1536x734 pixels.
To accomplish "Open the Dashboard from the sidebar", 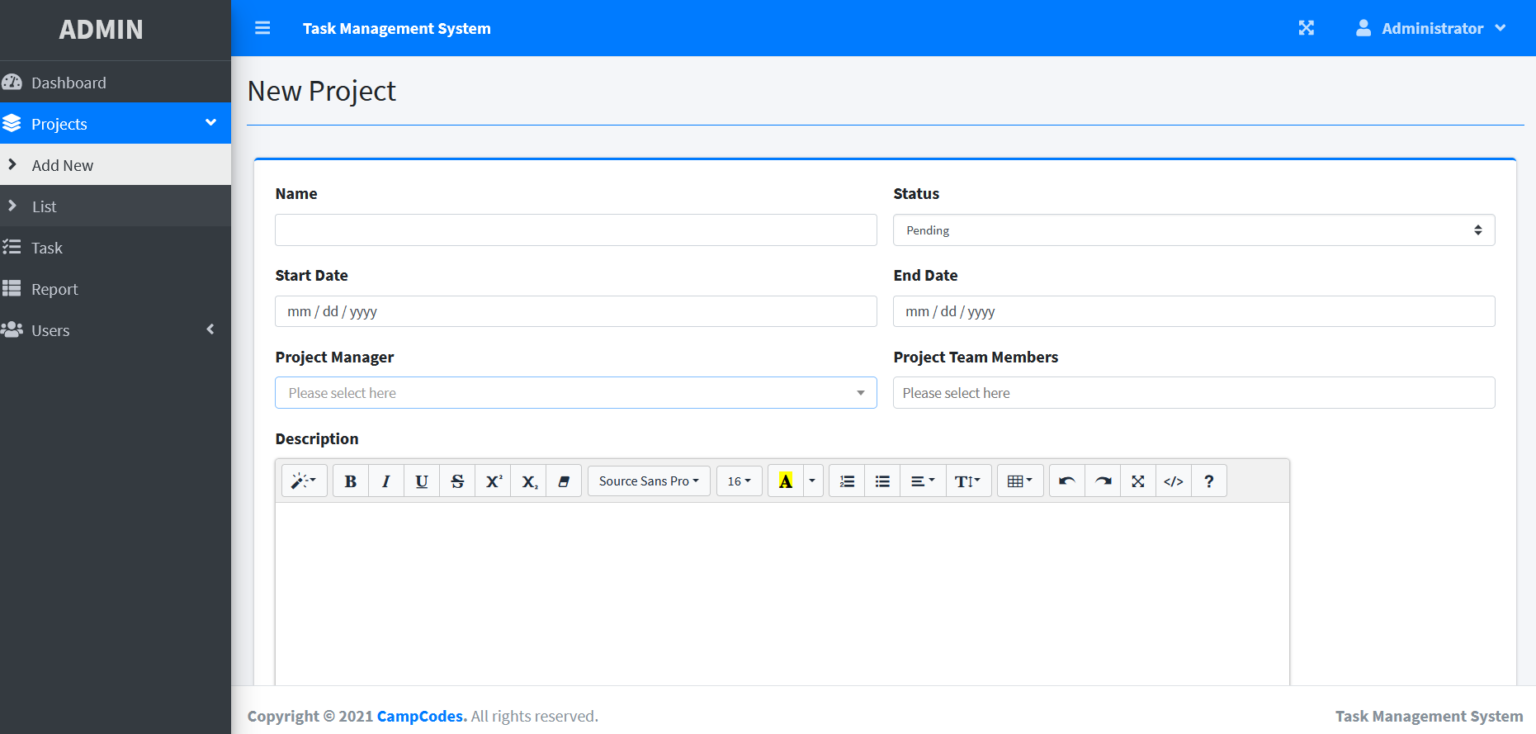I will point(68,82).
